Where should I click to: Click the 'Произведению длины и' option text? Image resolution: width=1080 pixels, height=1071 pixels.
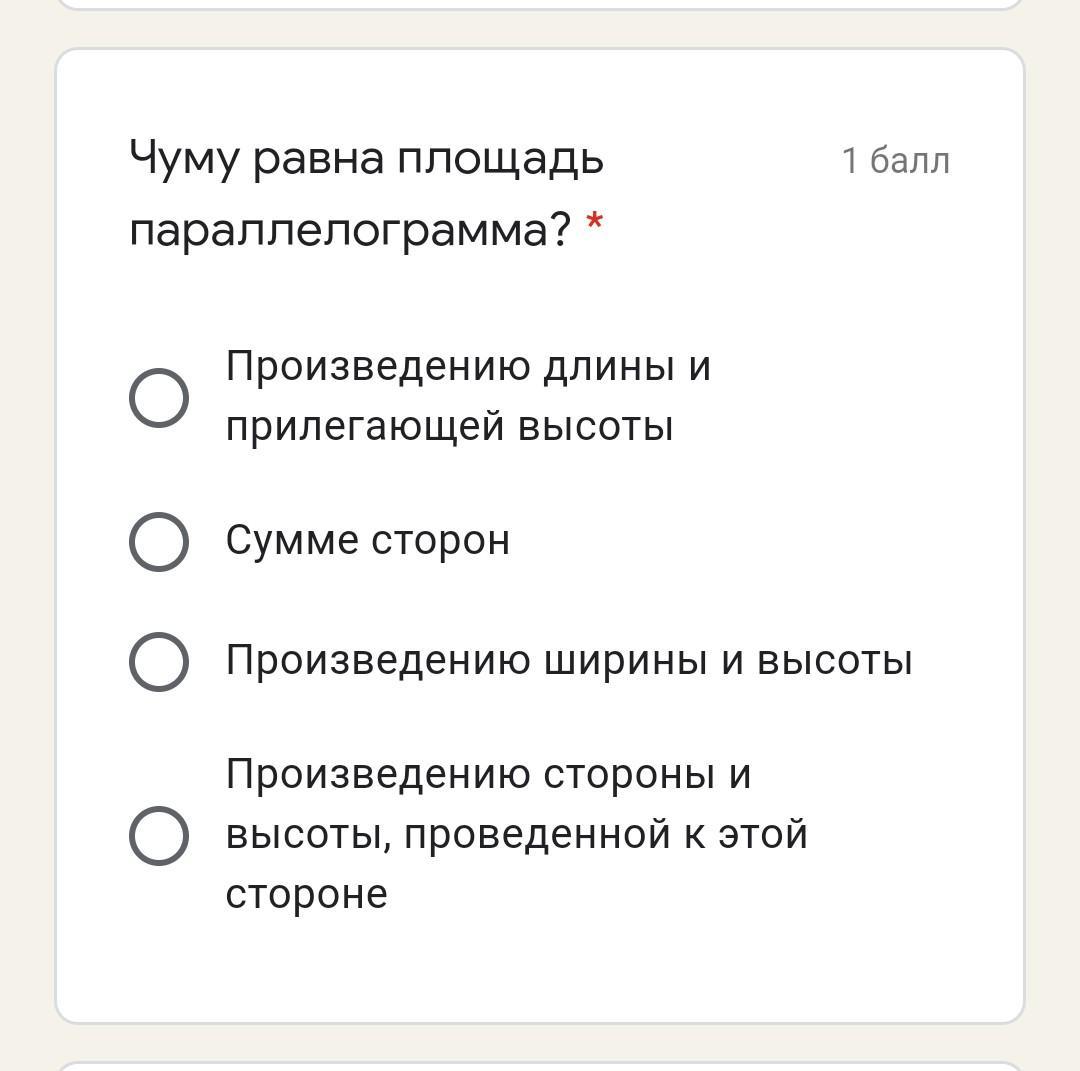coord(467,367)
